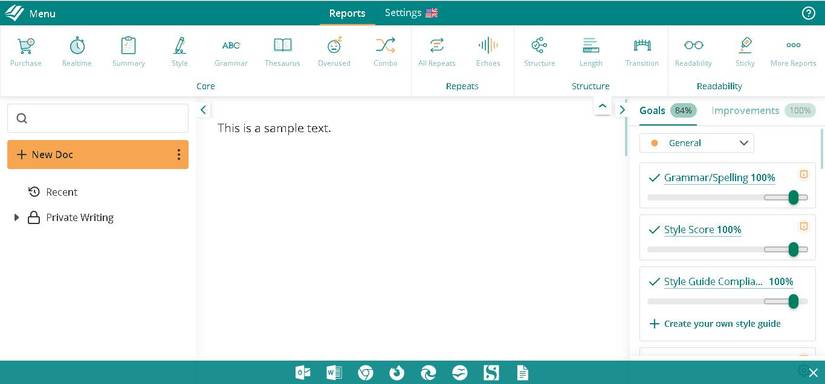Select the Goals tab
Viewport: 825px width, 384px height.
668,111
